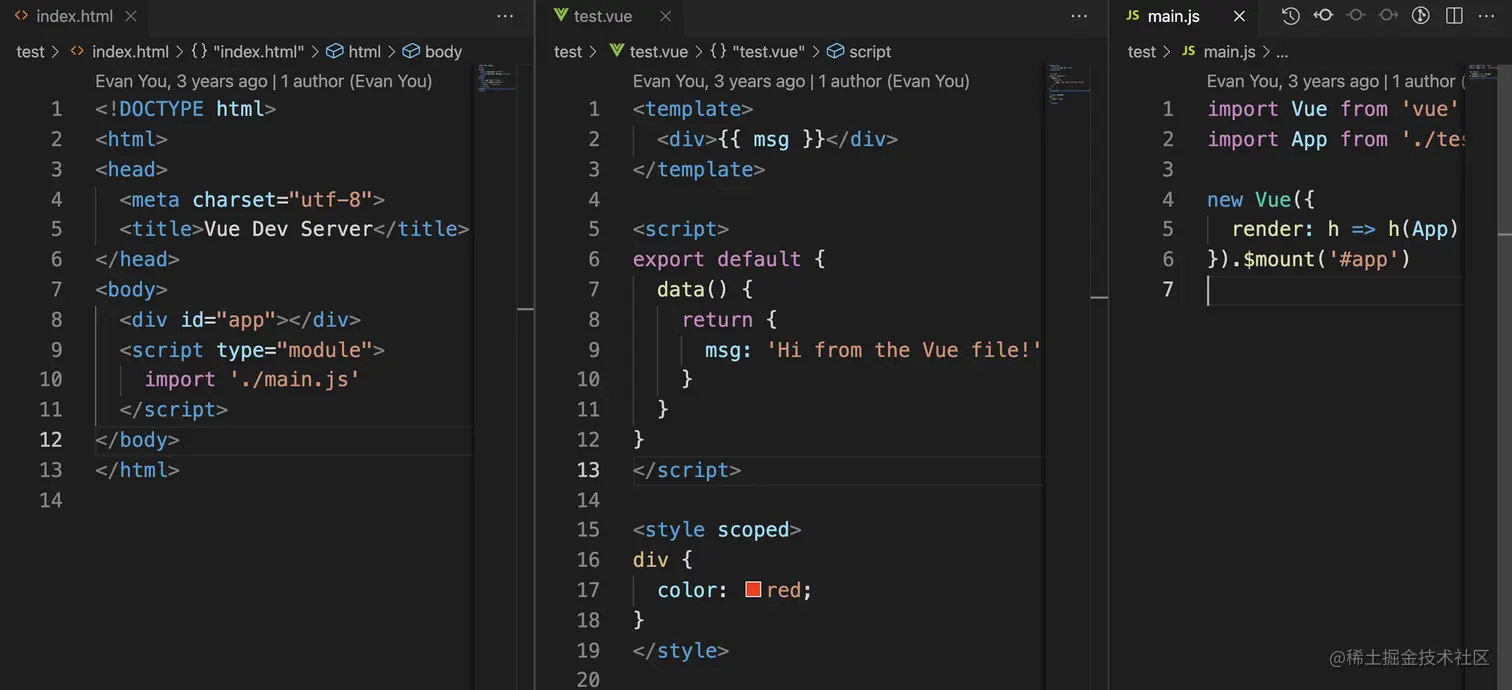This screenshot has width=1512, height=690.
Task: Close the main.js tab
Action: [1239, 16]
